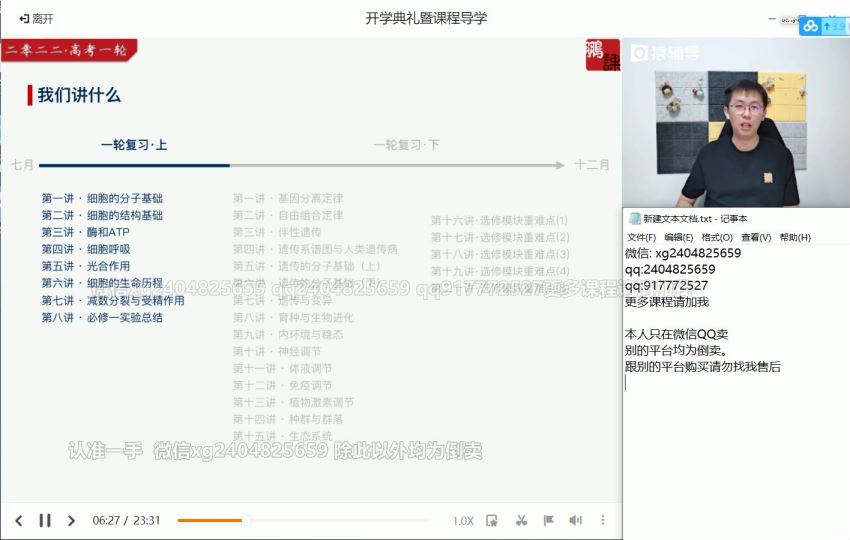Screen dimensions: 850x540
Task: Click 第八讲 · 必修一实验总结
Action: point(102,317)
